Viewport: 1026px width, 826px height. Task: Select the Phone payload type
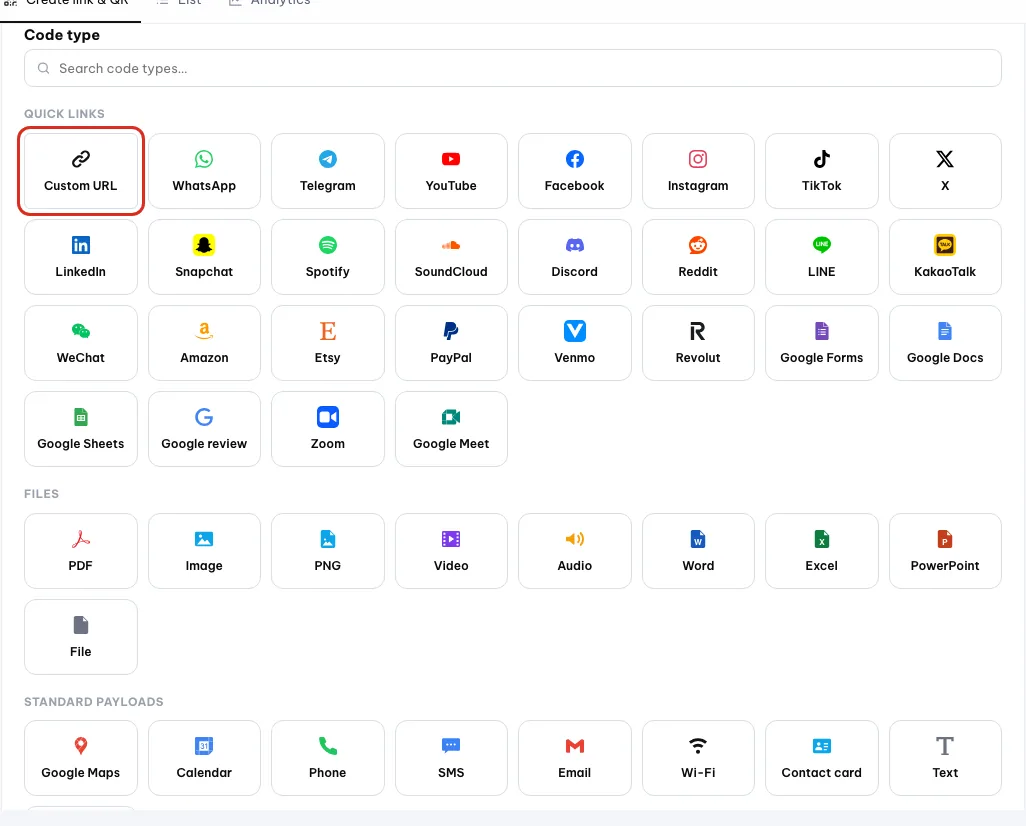328,758
